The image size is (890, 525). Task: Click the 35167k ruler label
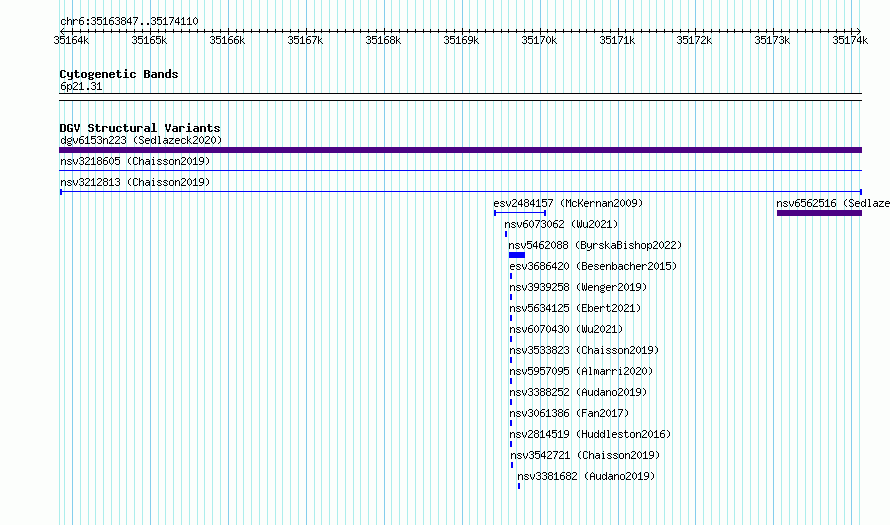coord(305,40)
